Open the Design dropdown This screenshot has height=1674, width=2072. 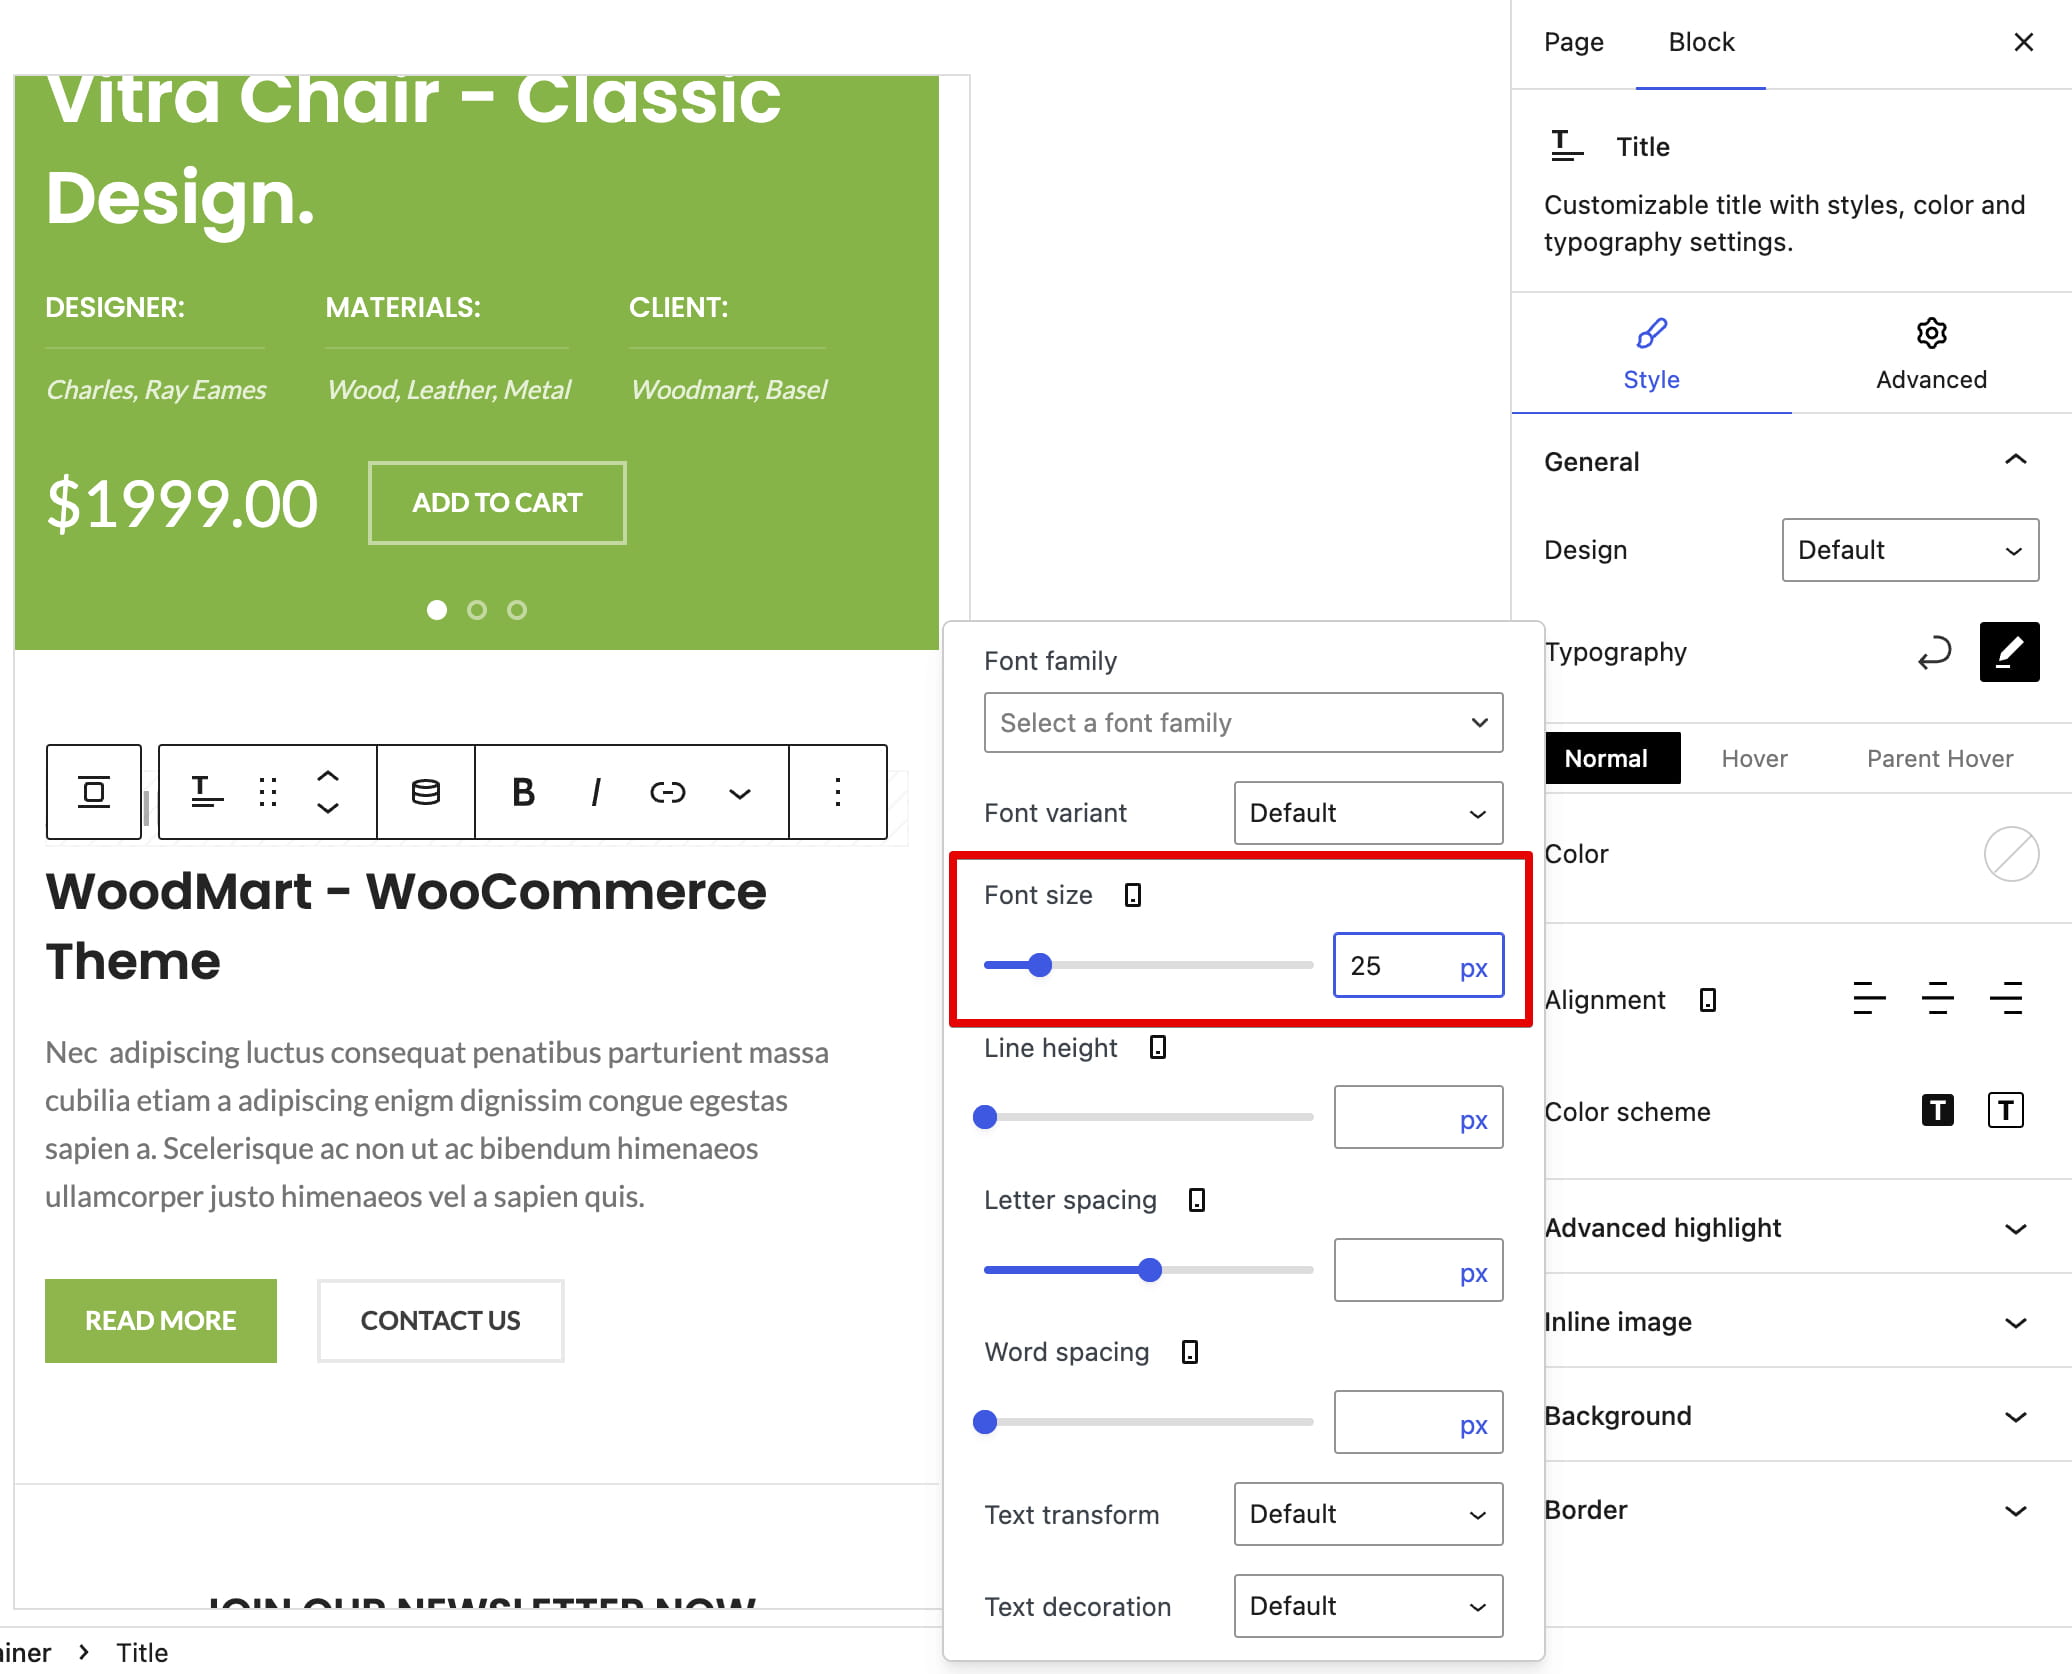click(1910, 550)
